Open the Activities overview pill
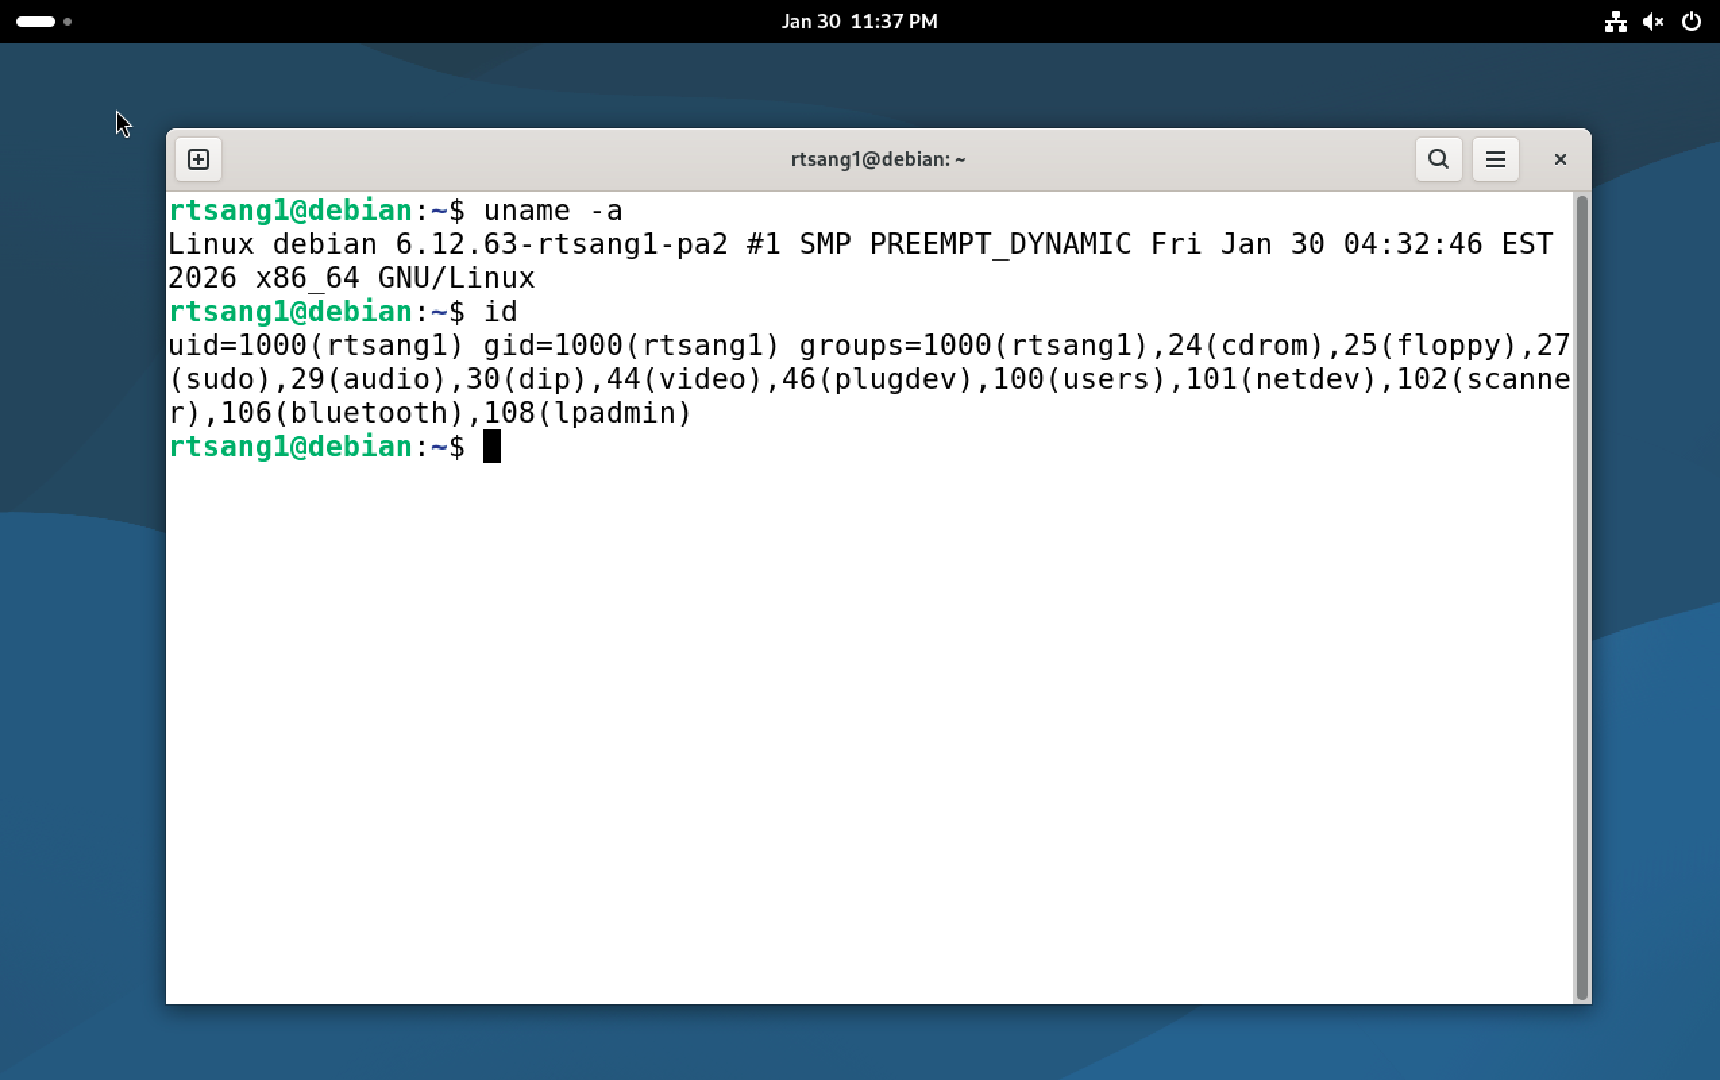Image resolution: width=1720 pixels, height=1080 pixels. [x=36, y=21]
